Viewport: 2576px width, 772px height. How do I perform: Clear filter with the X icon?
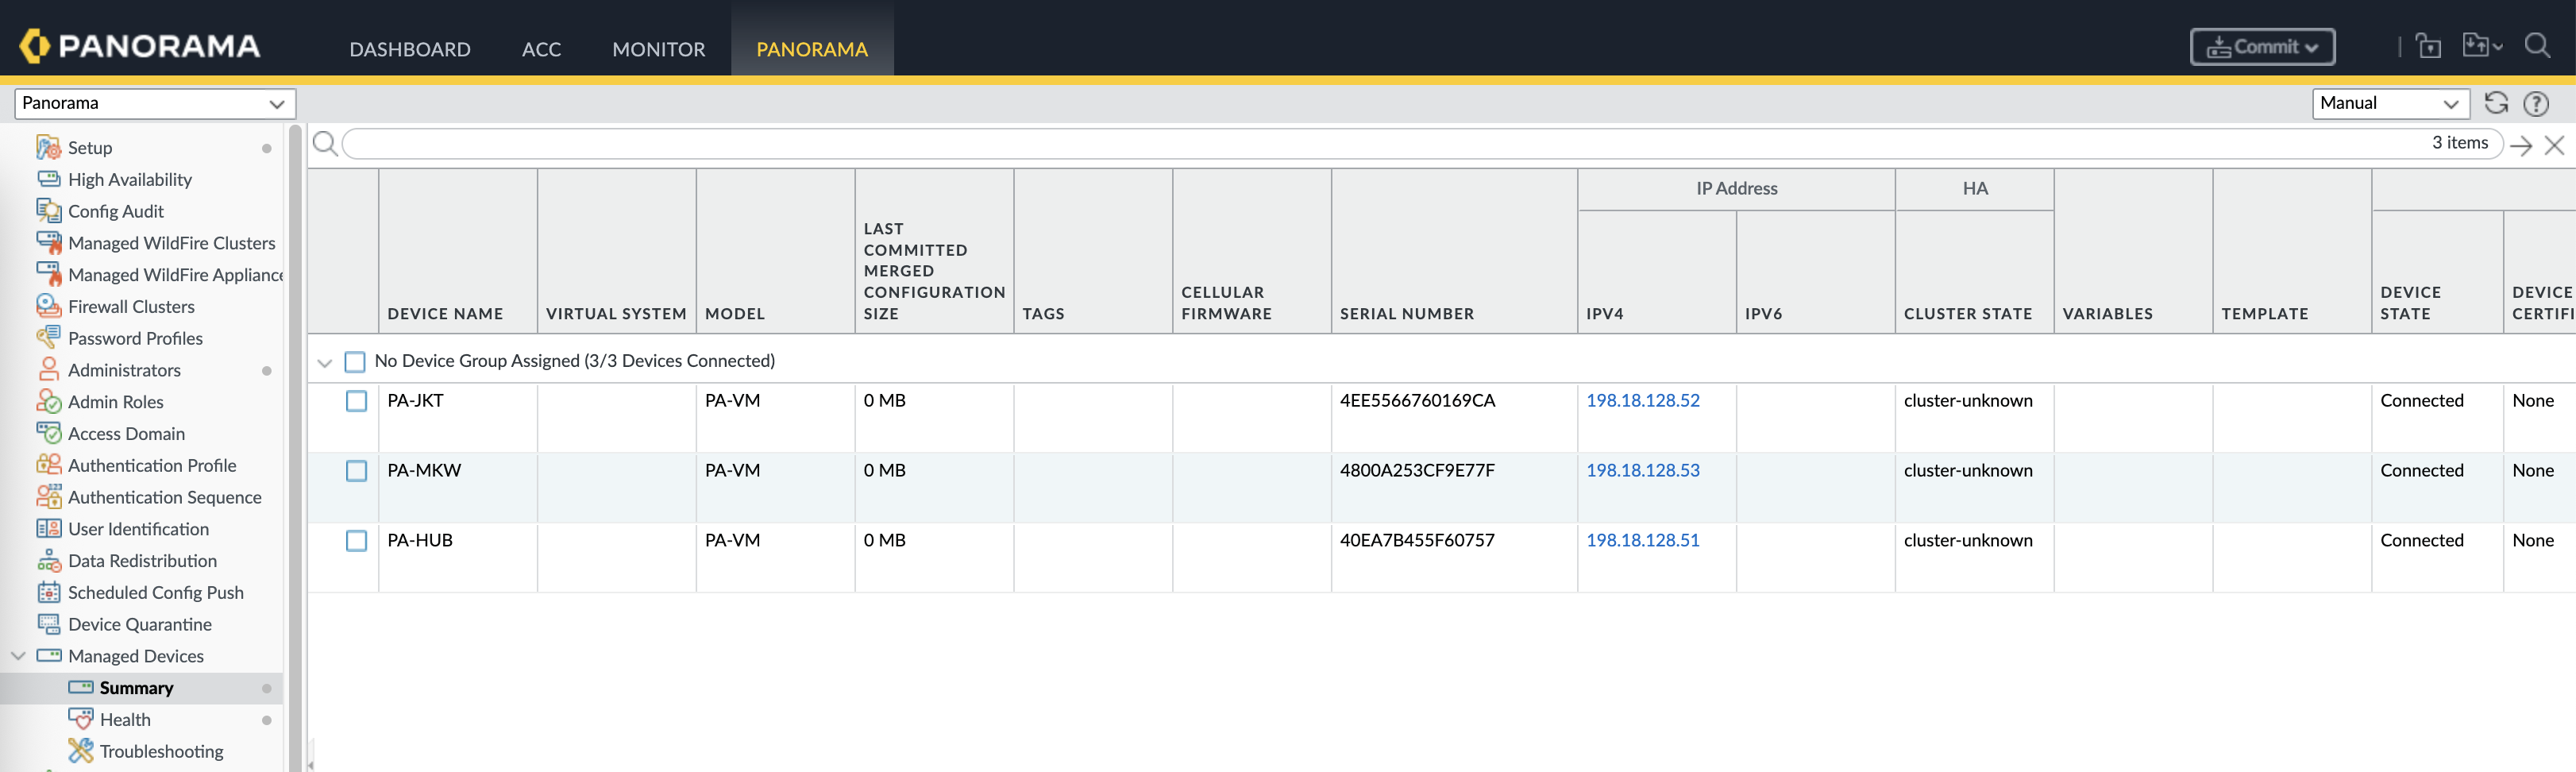[x=2554, y=145]
